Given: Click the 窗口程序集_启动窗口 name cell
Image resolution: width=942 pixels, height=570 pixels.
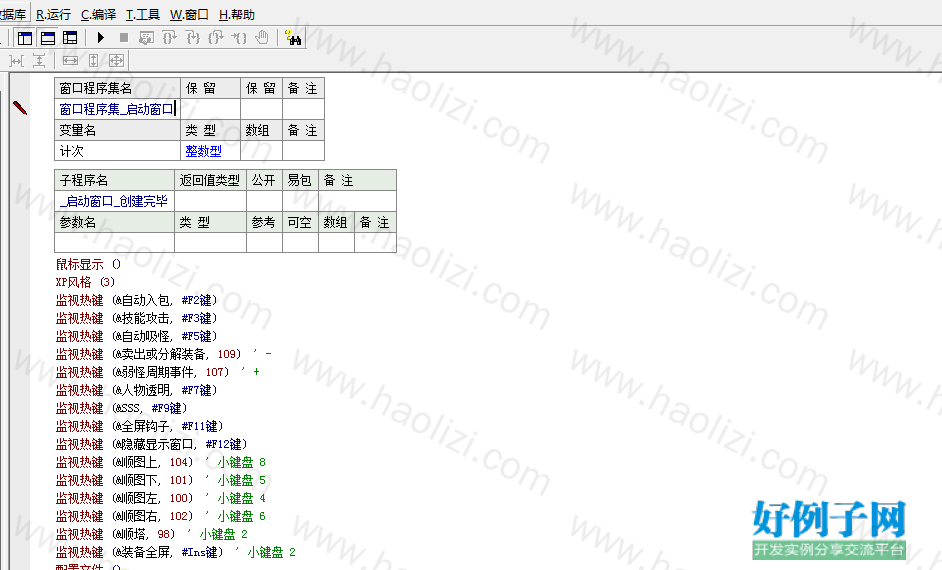Looking at the screenshot, I should click(117, 109).
